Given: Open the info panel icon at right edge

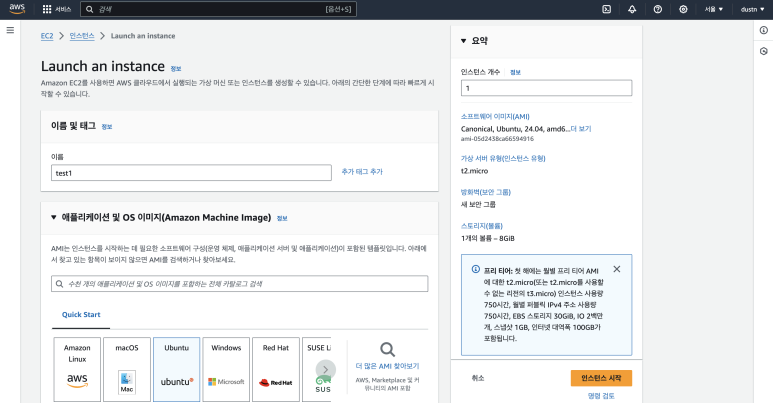Looking at the screenshot, I should (764, 30).
